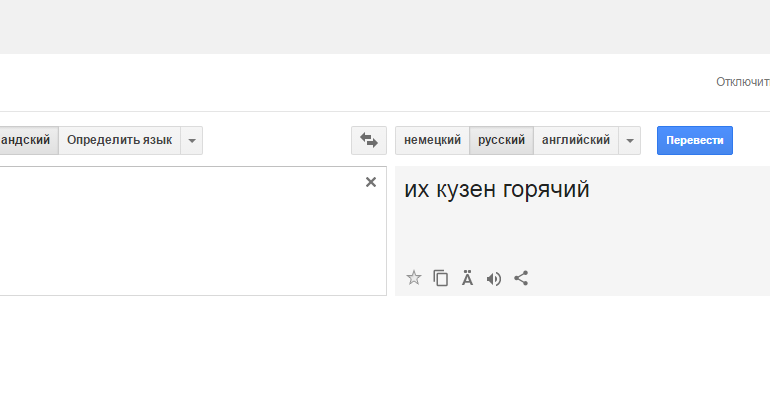The height and width of the screenshot is (404, 770).
Task: Choose английский as target language
Action: [575, 141]
